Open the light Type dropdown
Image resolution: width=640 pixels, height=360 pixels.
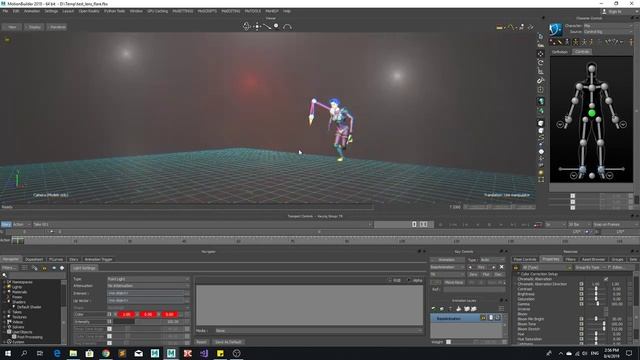click(148, 279)
